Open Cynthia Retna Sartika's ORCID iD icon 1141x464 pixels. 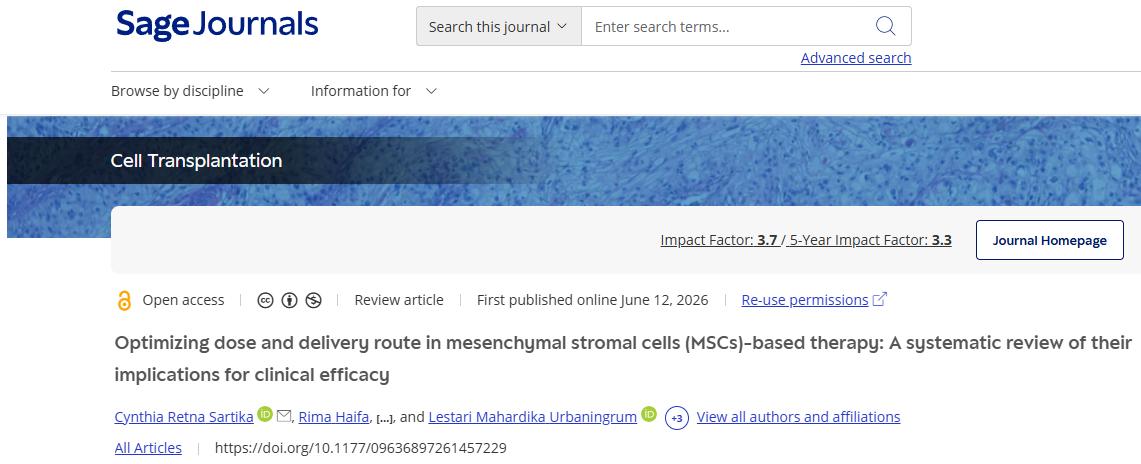click(x=265, y=415)
